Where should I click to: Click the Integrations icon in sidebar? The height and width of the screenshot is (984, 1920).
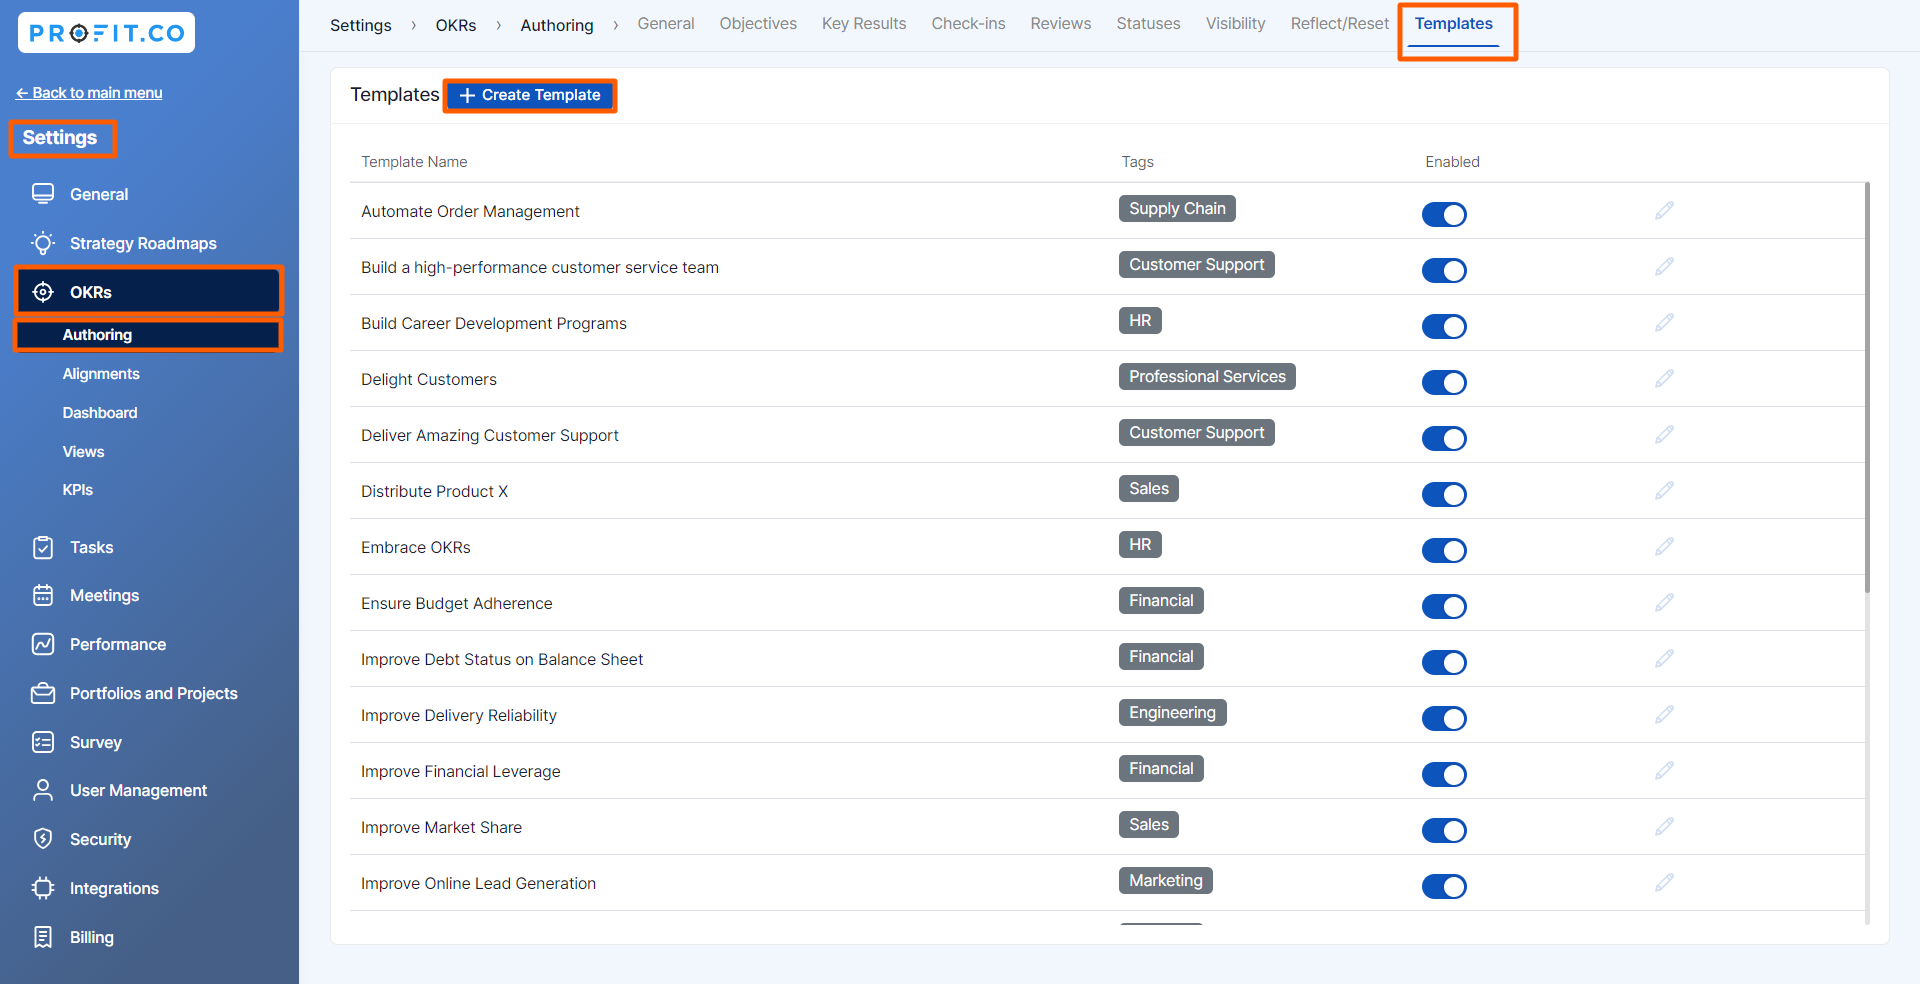(43, 888)
